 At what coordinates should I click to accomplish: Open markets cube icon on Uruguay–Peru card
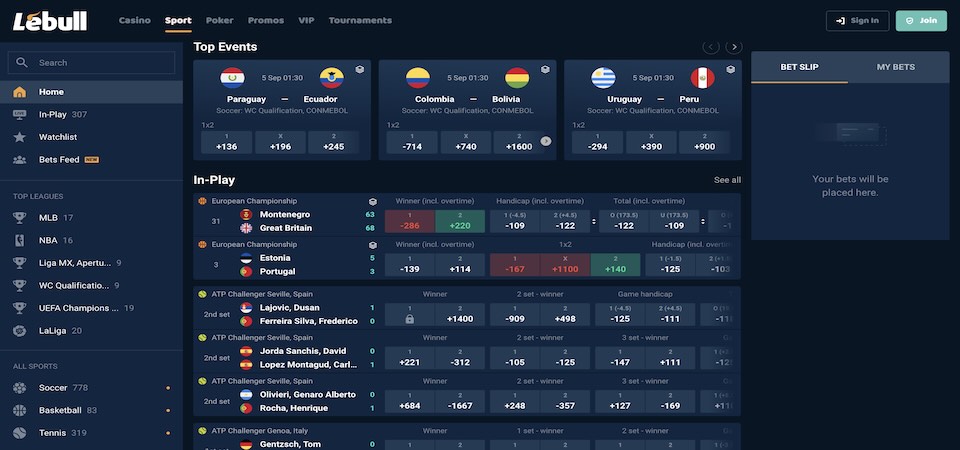730,70
